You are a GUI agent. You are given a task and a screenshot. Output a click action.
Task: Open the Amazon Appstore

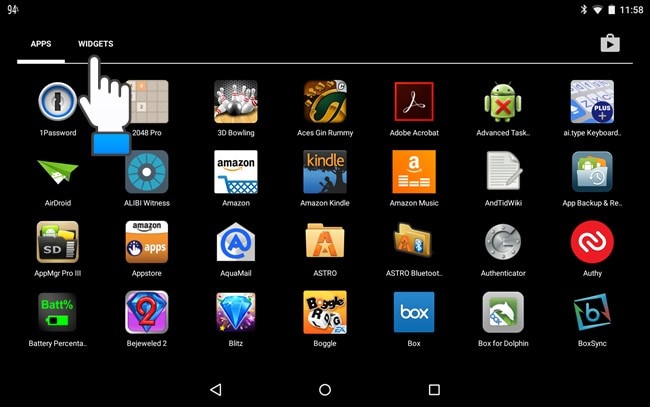(147, 242)
